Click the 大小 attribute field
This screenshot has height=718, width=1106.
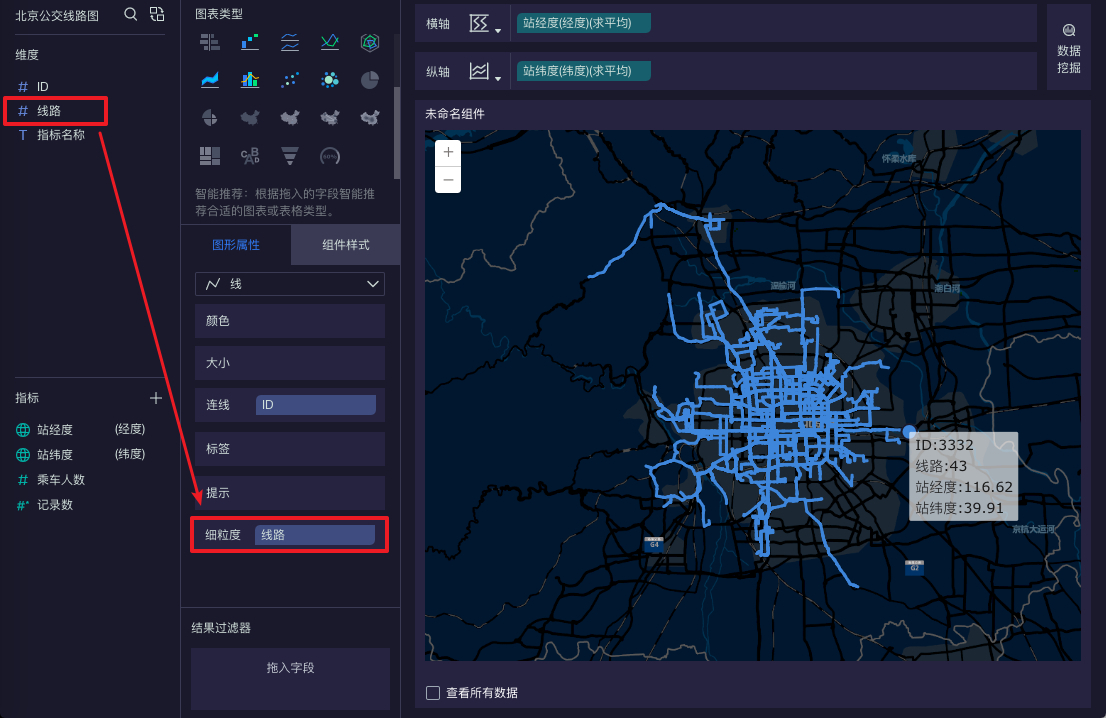290,363
